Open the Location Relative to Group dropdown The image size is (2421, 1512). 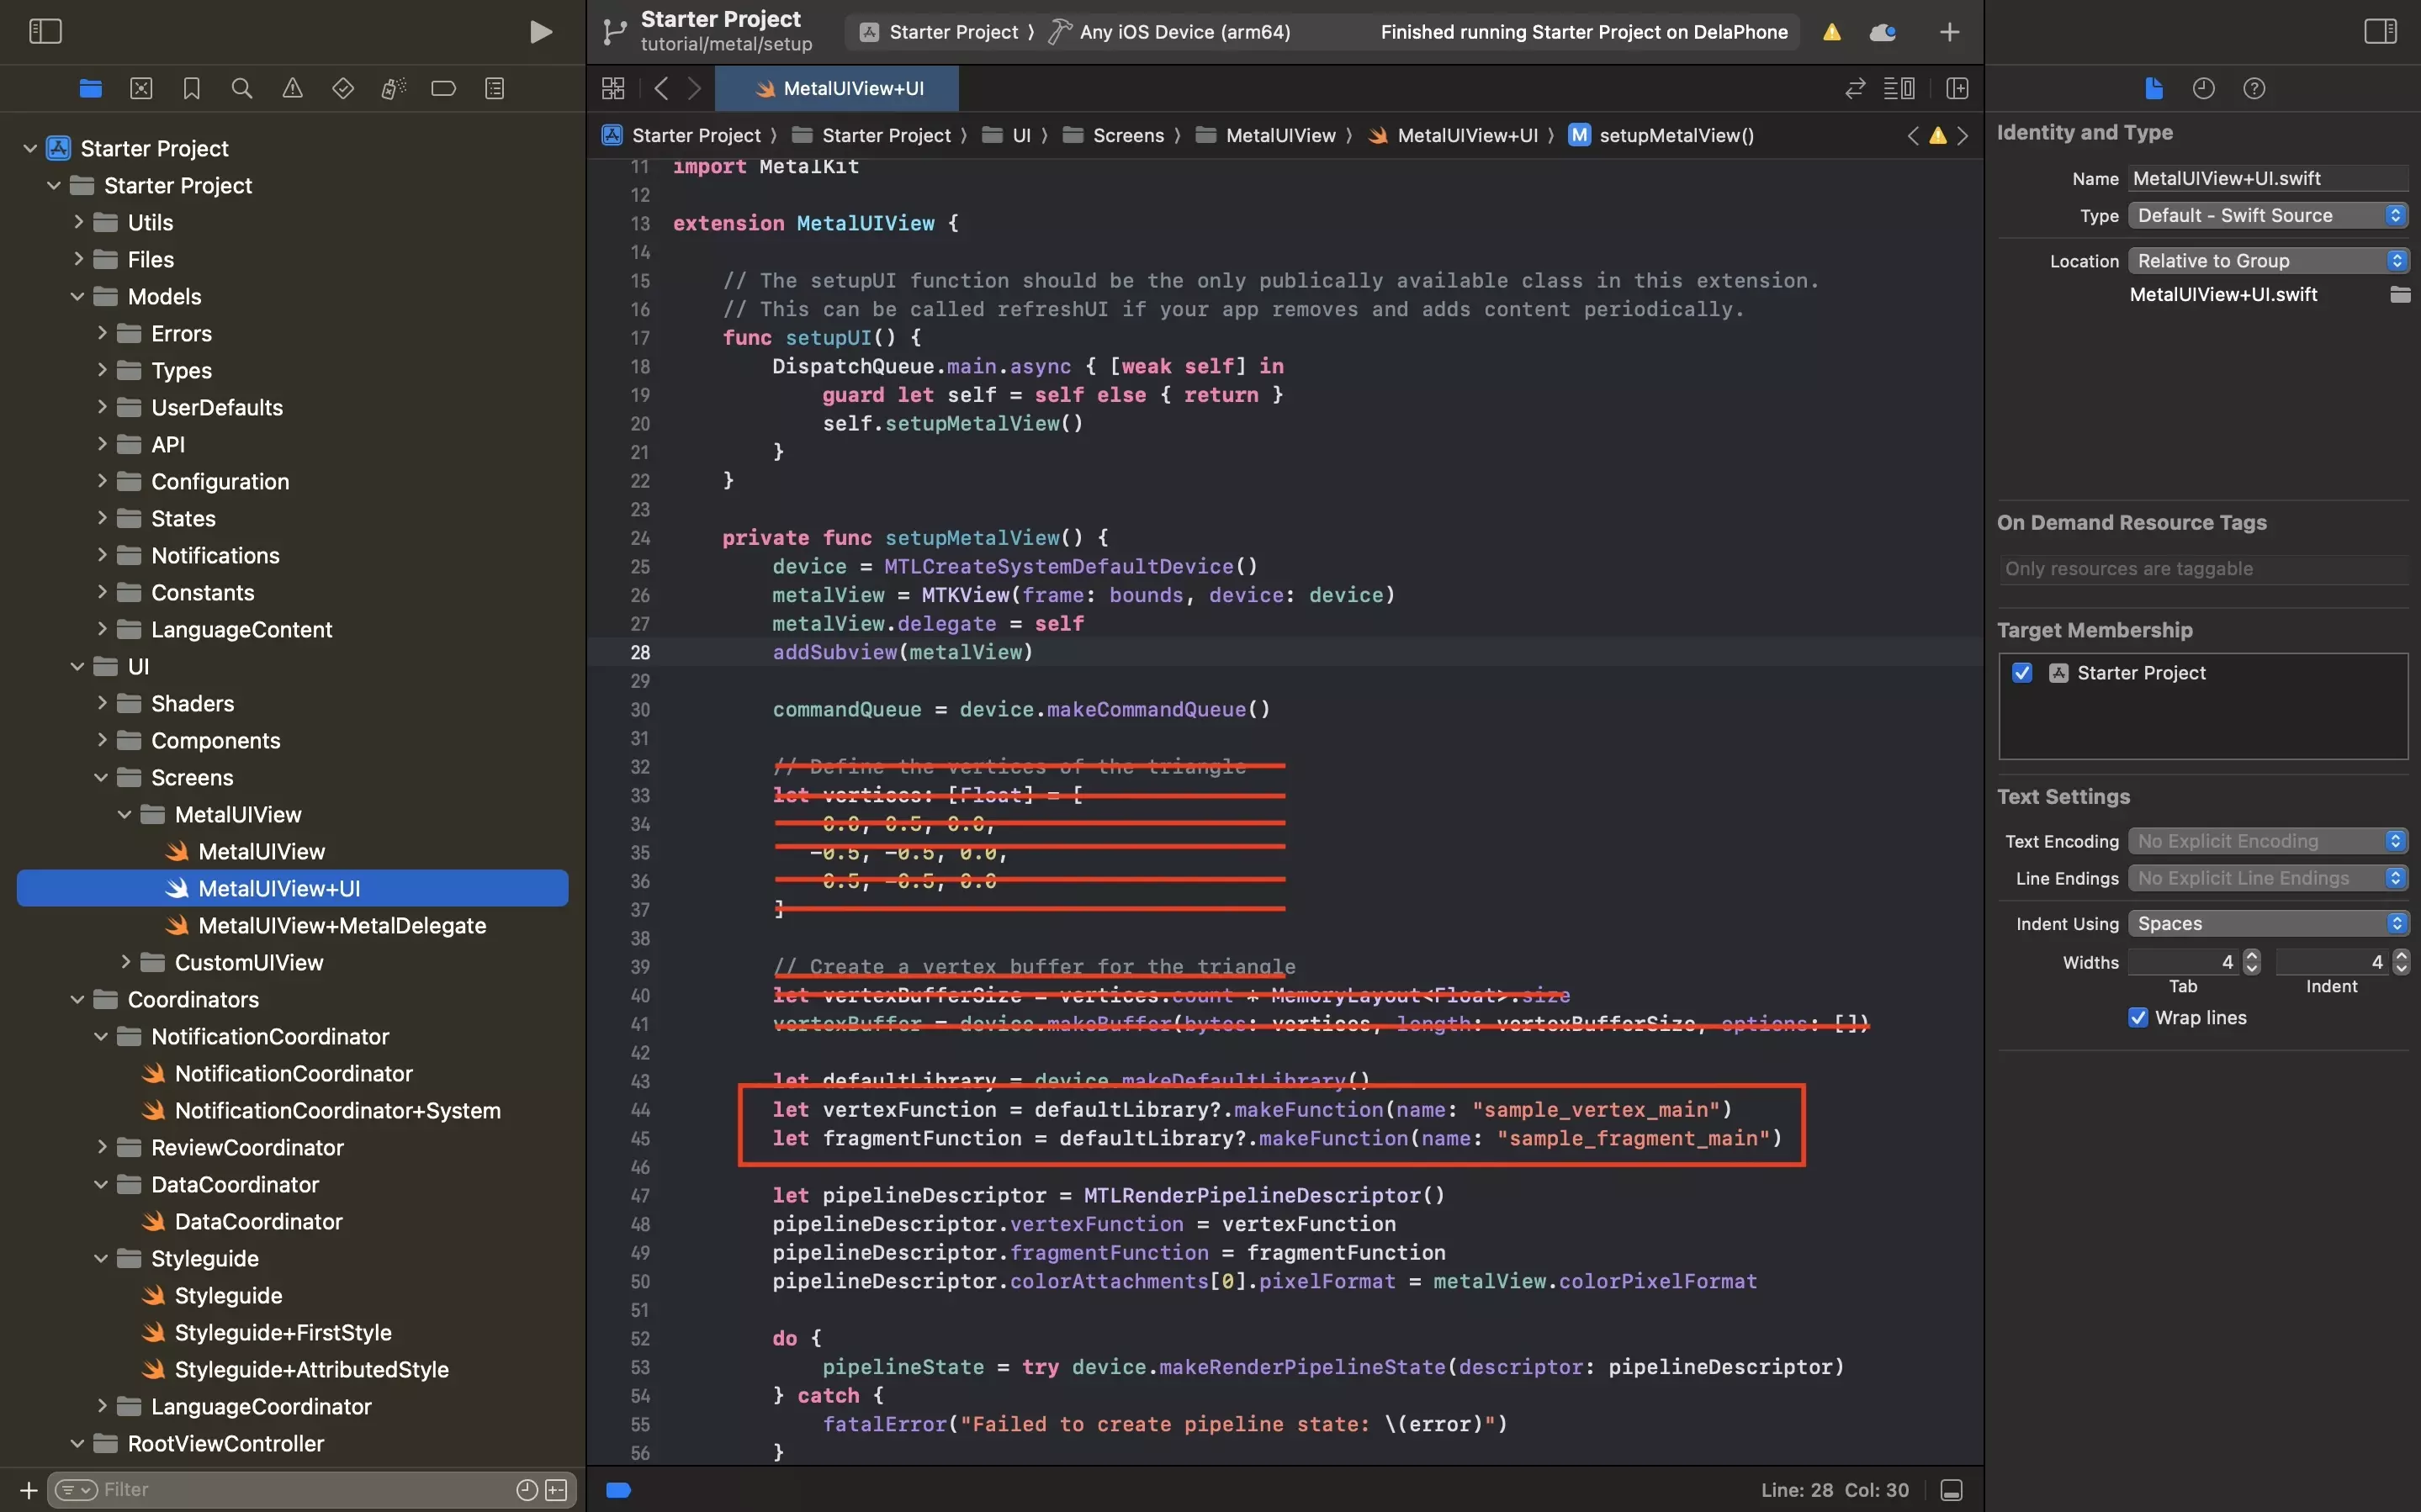pyautogui.click(x=2267, y=261)
